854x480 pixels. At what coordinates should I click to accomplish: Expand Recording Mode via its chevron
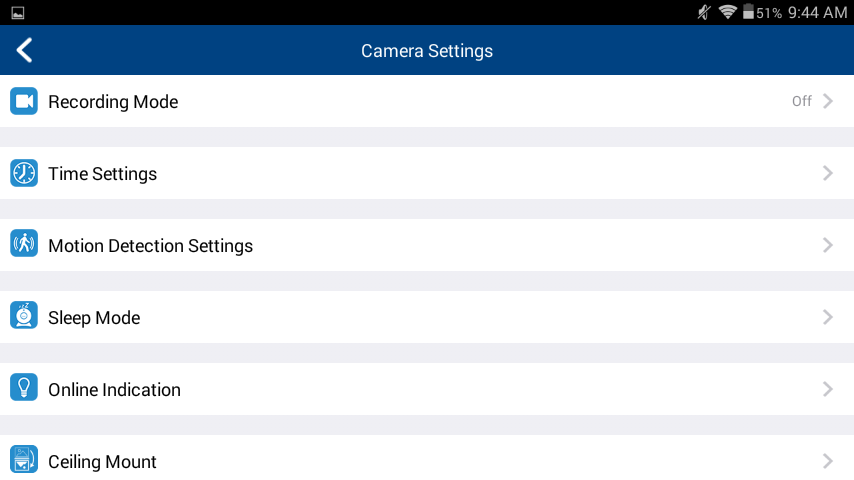828,101
